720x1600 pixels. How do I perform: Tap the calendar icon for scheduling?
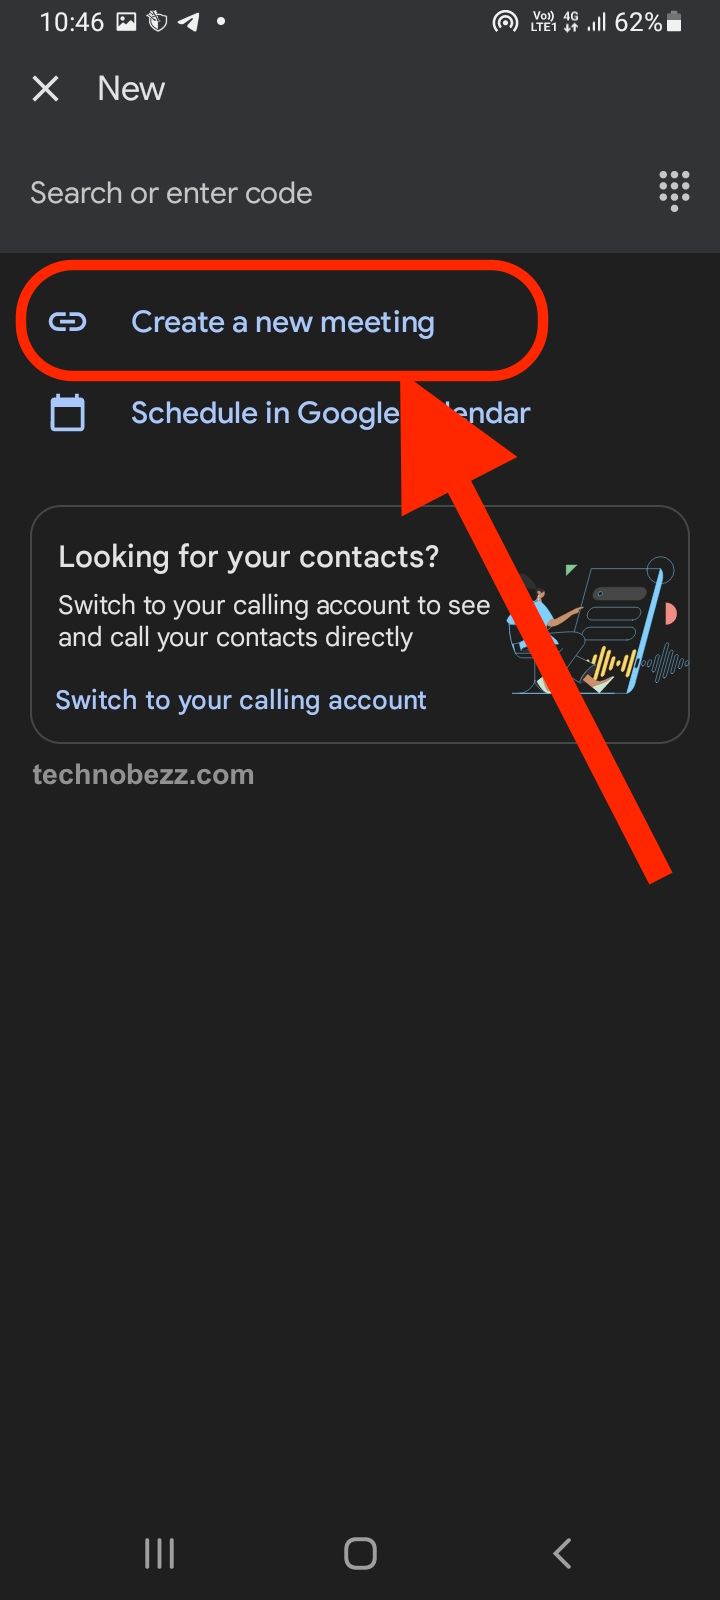[x=67, y=413]
